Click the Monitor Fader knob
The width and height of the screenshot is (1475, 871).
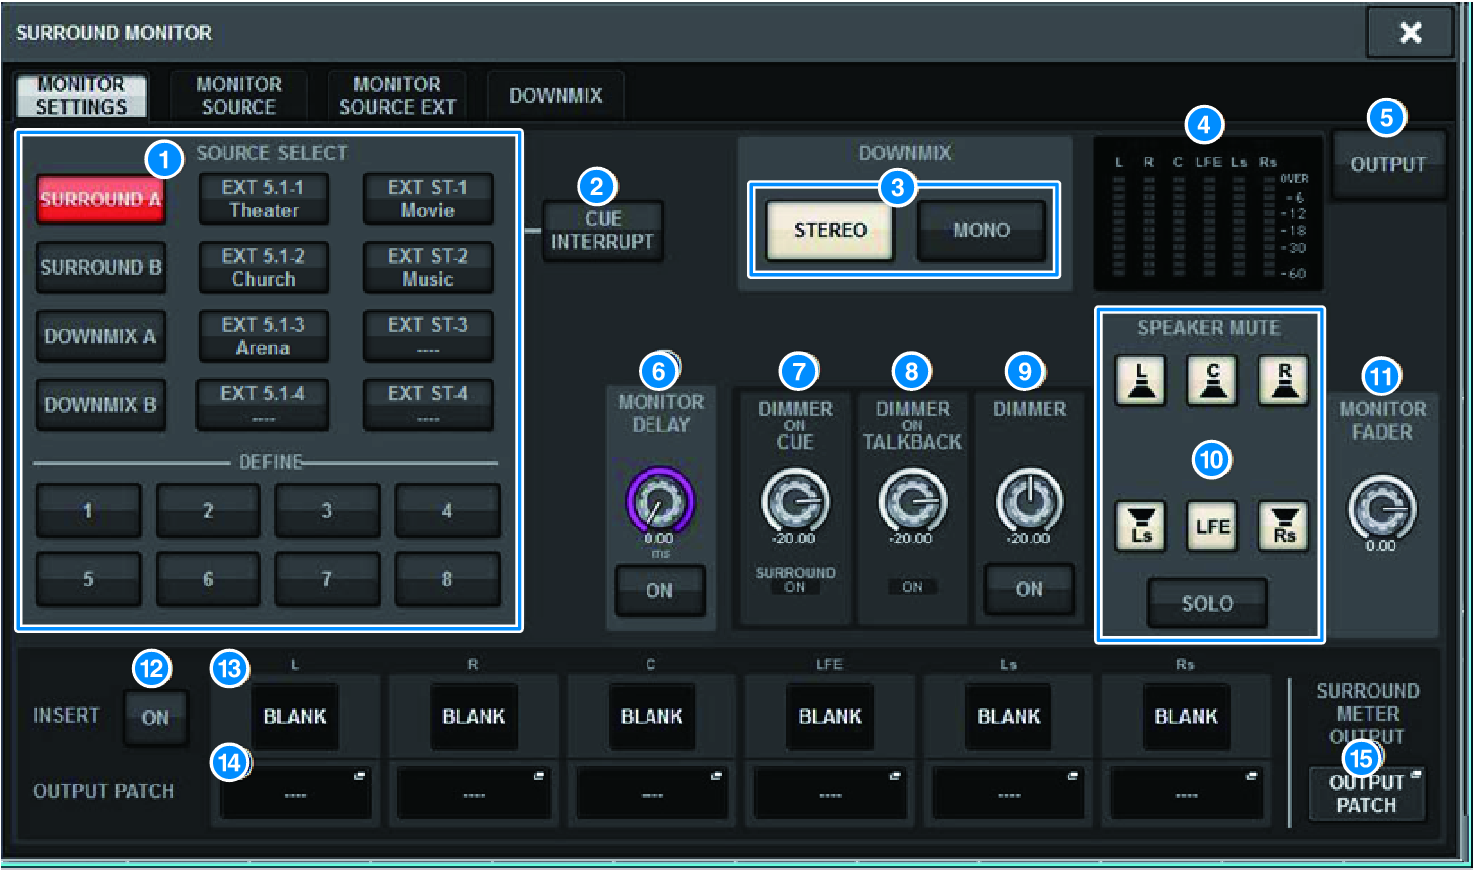coord(1381,508)
